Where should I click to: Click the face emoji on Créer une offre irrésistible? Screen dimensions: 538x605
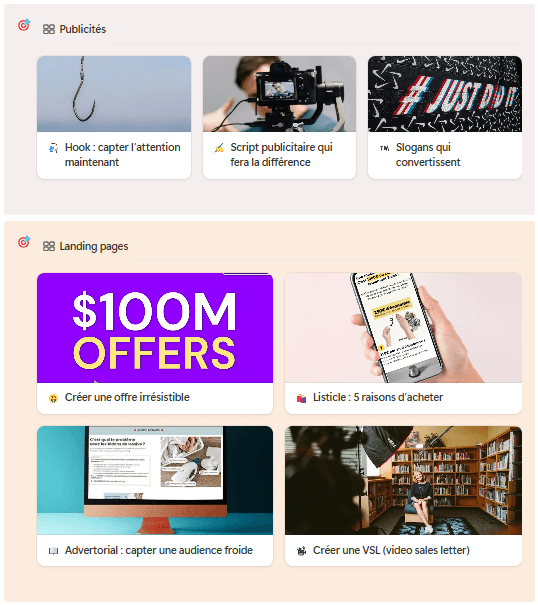(x=53, y=398)
